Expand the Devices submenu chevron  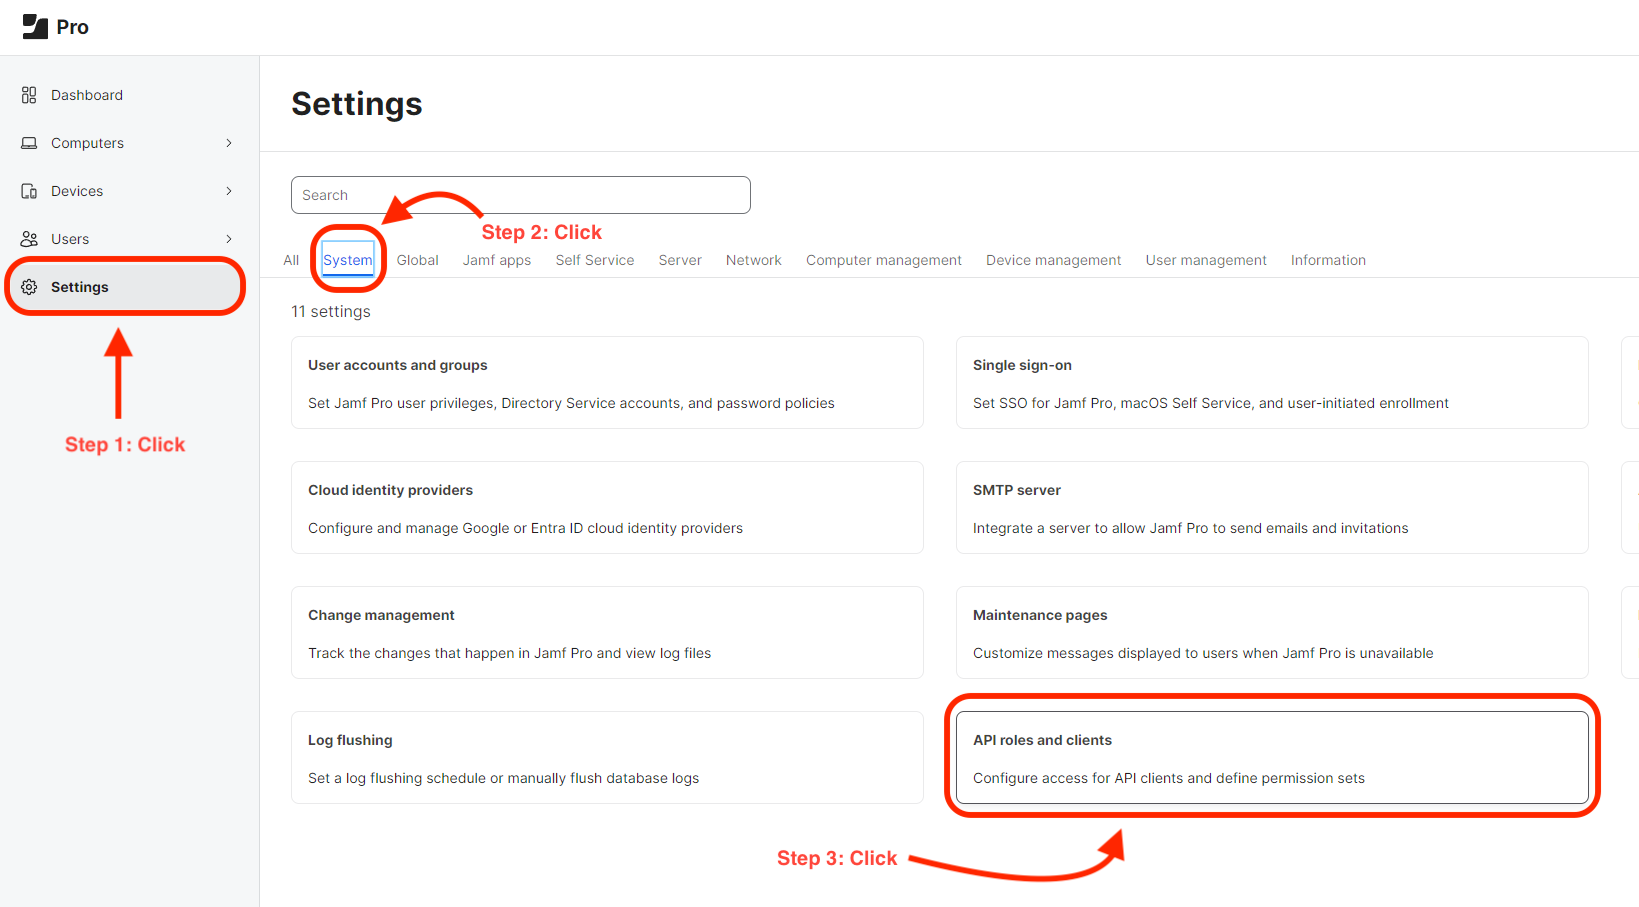coord(229,191)
